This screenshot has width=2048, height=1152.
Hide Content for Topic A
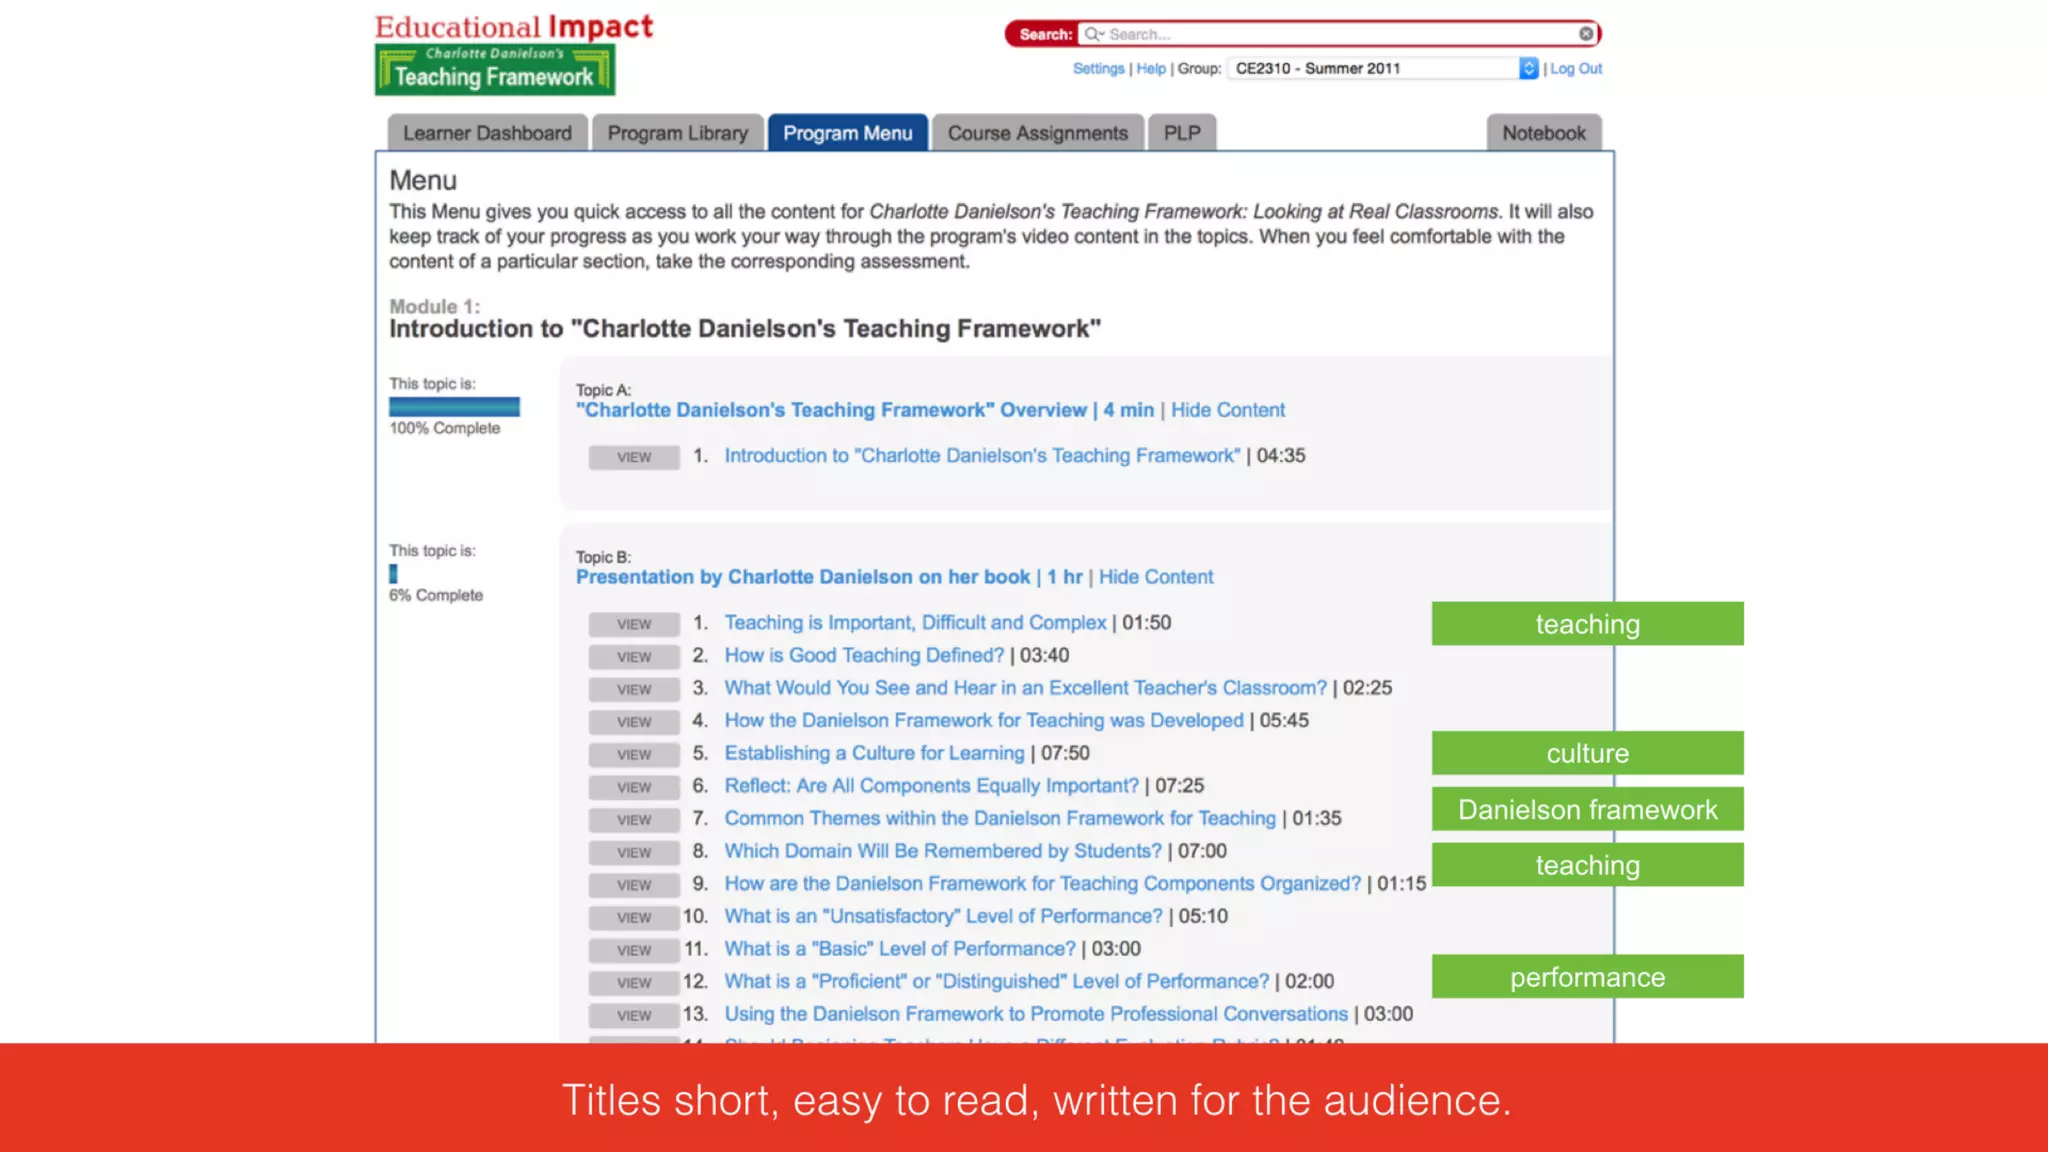click(1227, 410)
